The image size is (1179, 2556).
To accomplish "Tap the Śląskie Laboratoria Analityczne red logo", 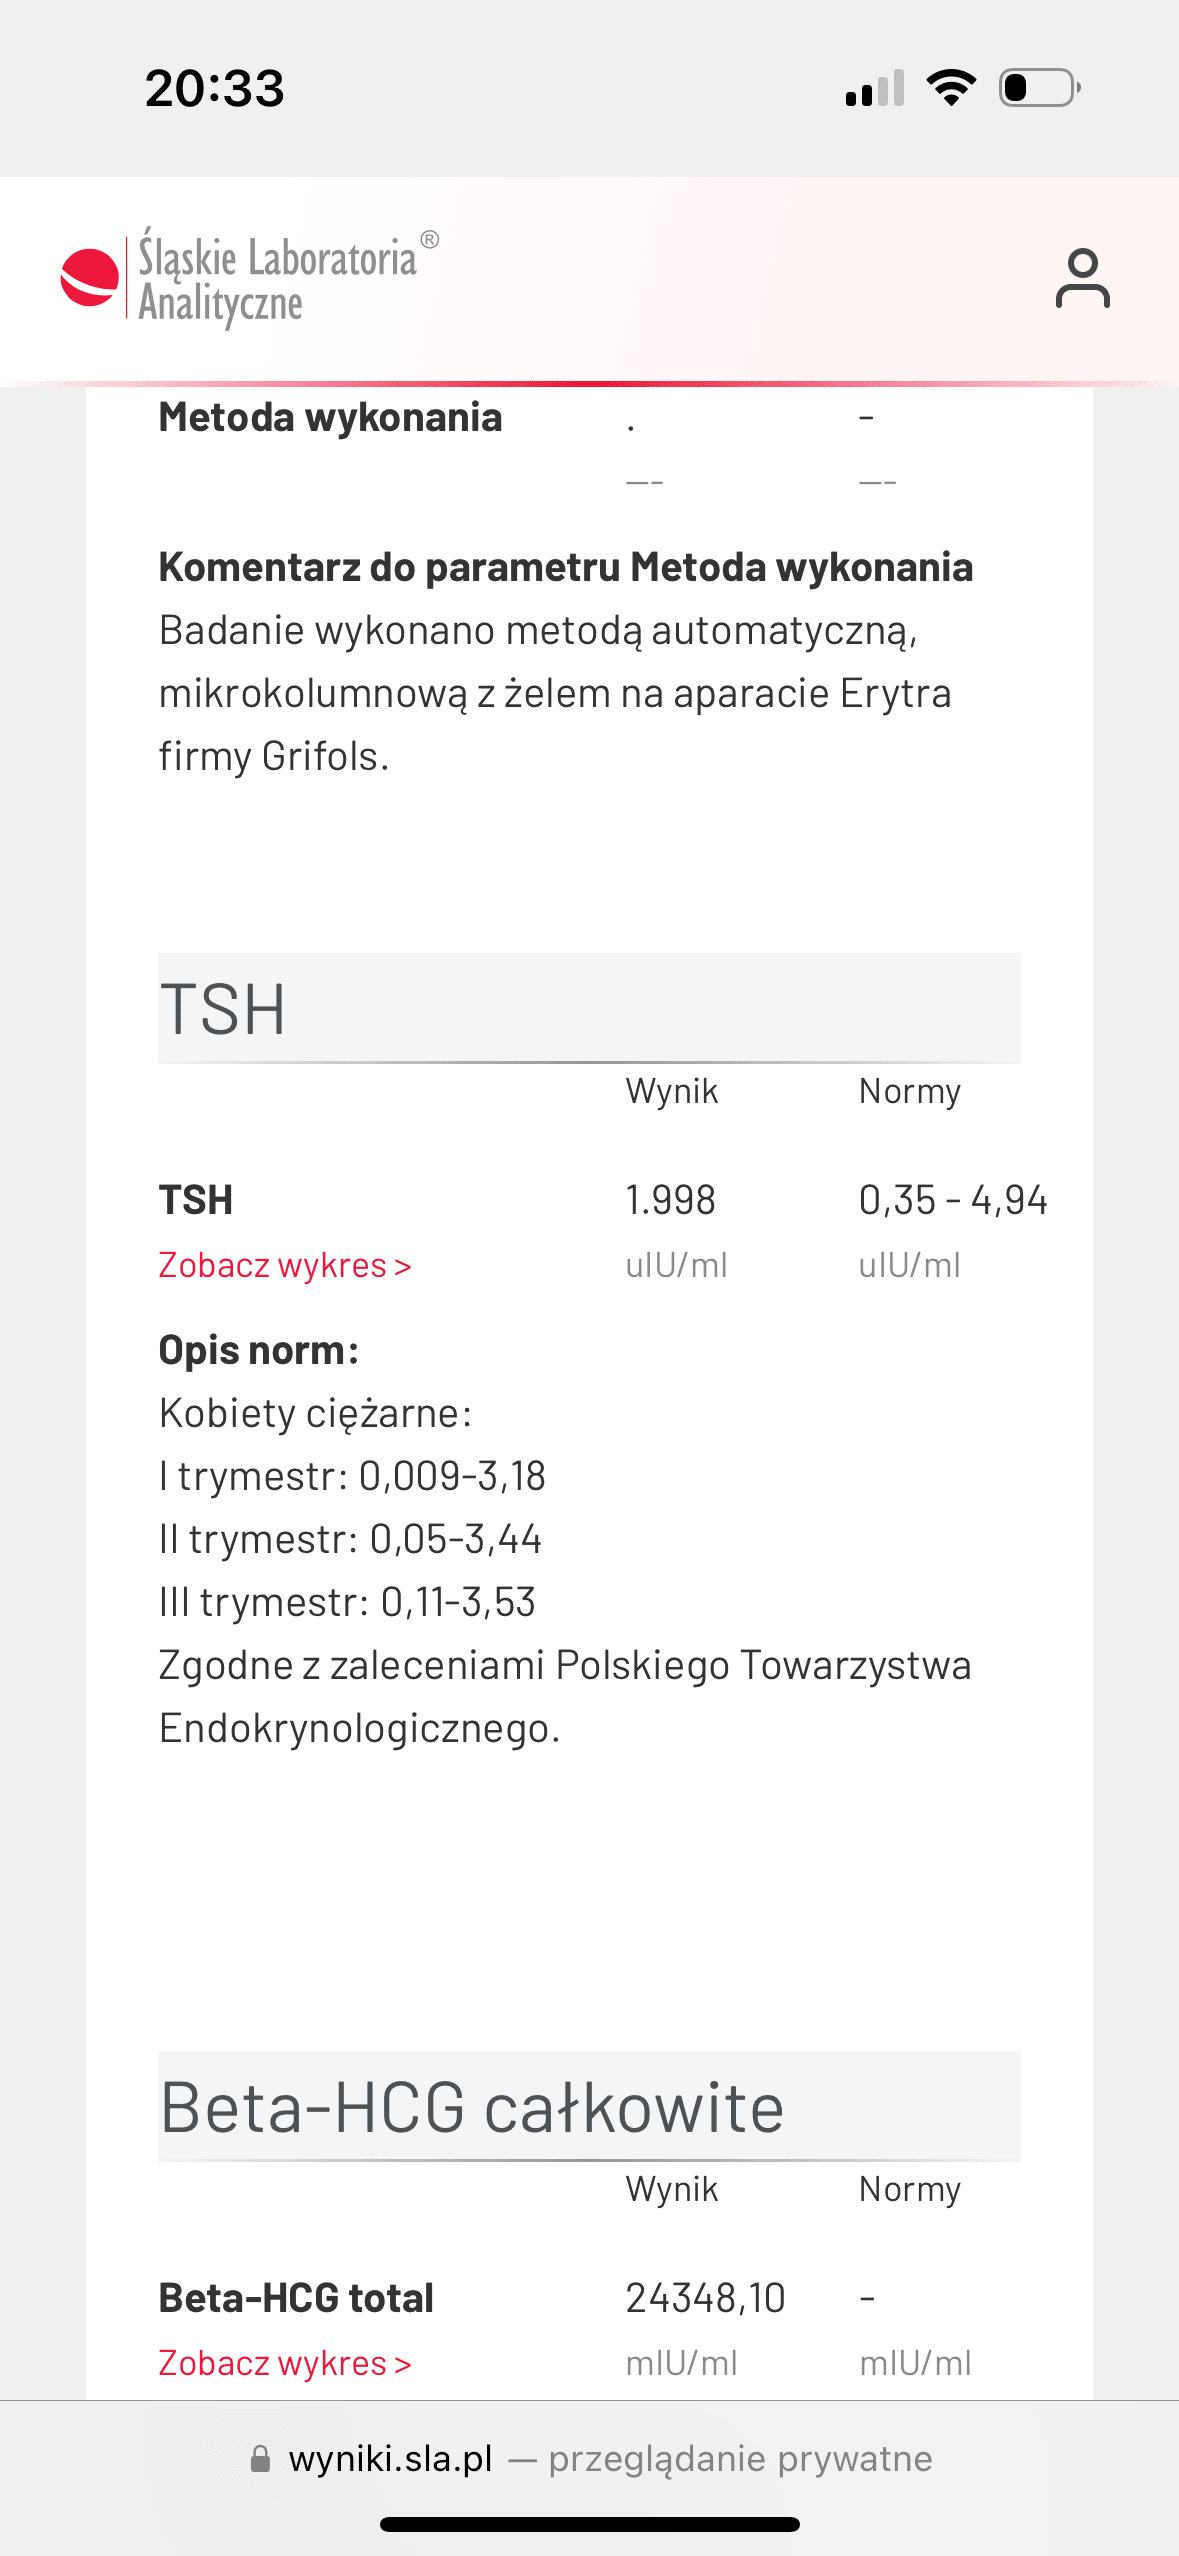I will [x=90, y=277].
